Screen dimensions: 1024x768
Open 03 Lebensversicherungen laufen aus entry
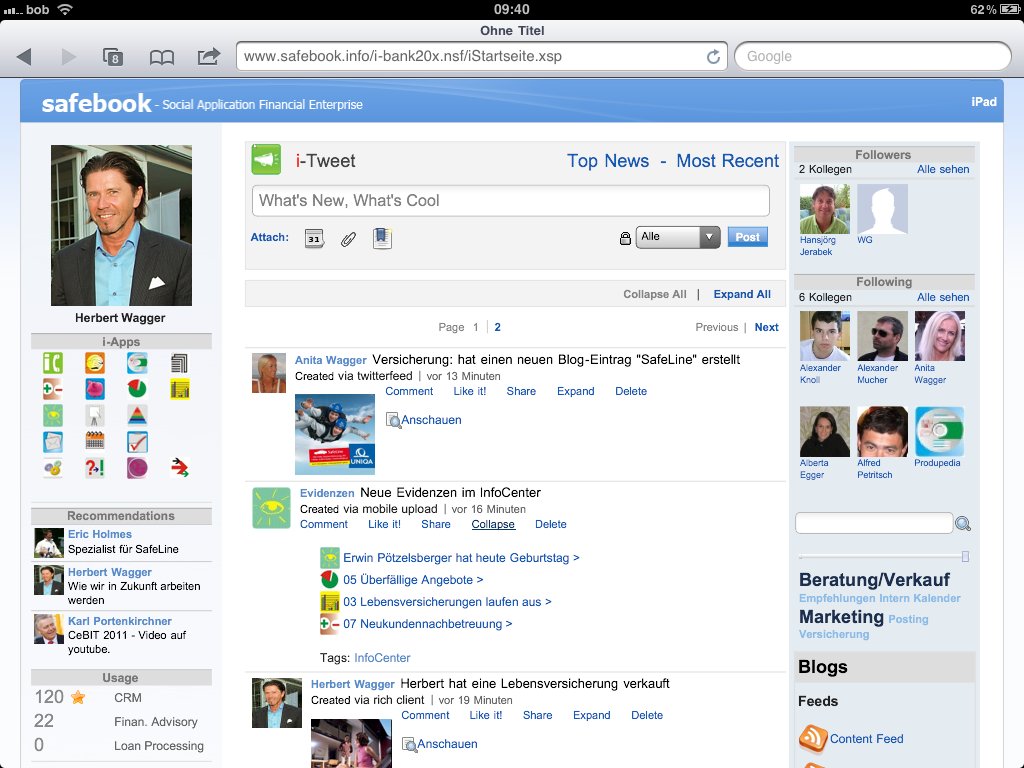tap(447, 602)
